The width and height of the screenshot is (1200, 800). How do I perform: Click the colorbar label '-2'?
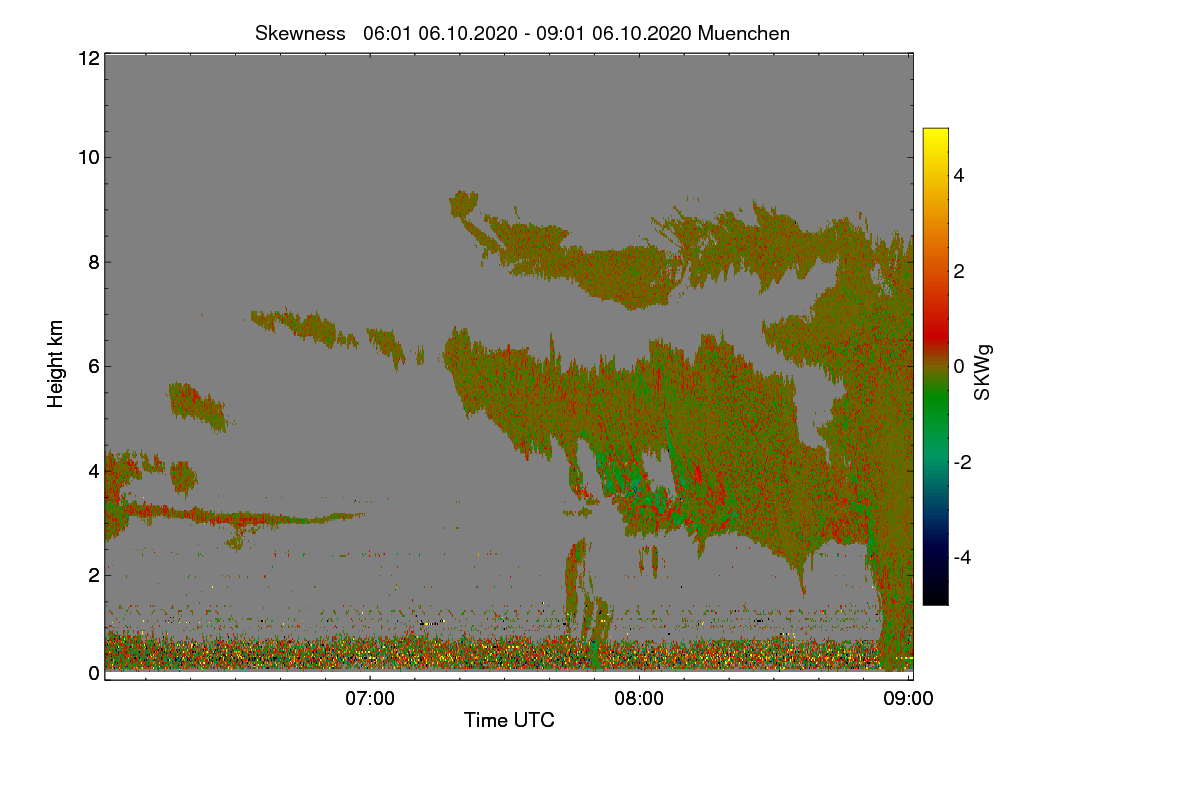click(963, 462)
